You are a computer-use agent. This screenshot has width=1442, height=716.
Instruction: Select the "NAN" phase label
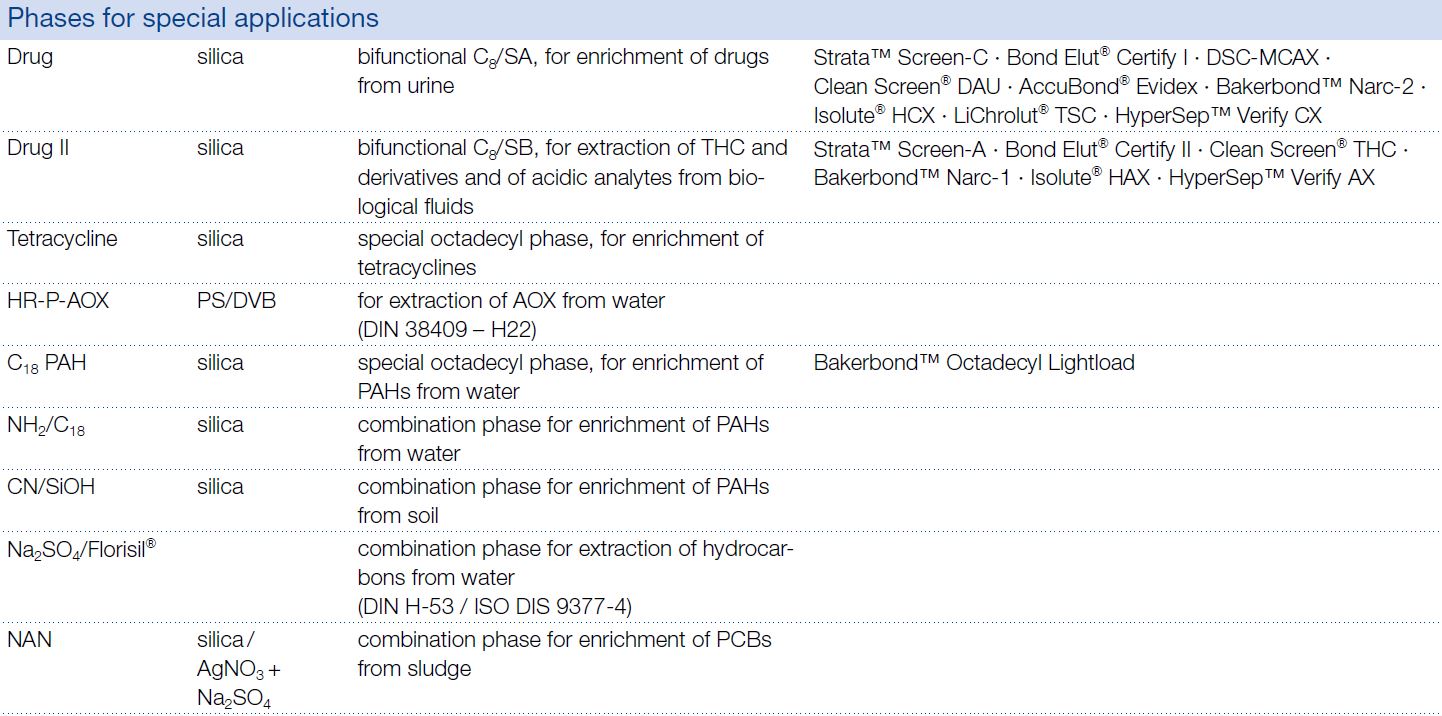coord(29,639)
